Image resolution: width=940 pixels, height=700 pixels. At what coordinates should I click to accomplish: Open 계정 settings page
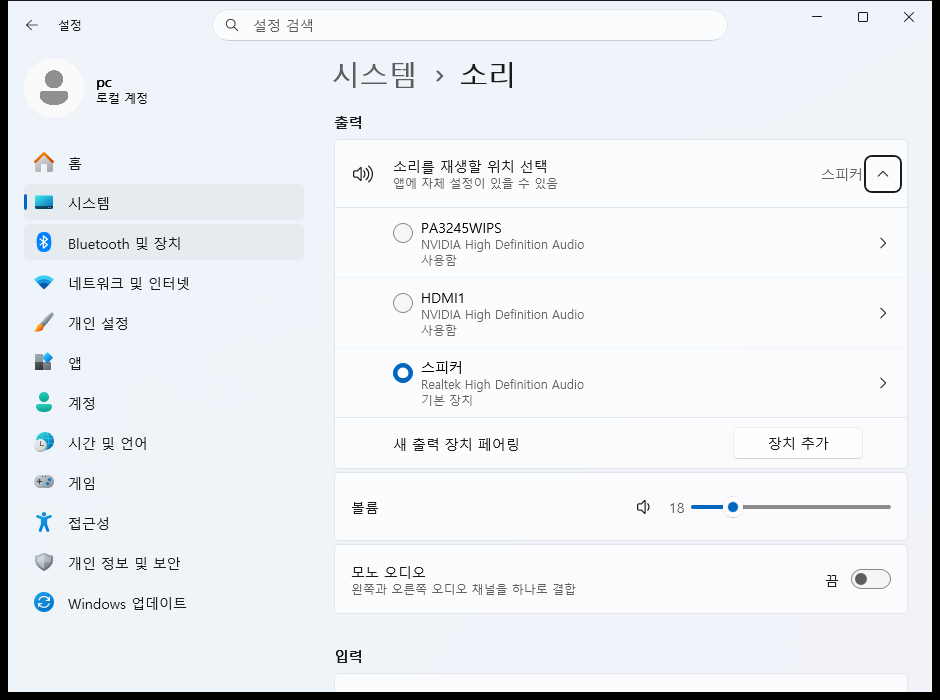point(164,403)
